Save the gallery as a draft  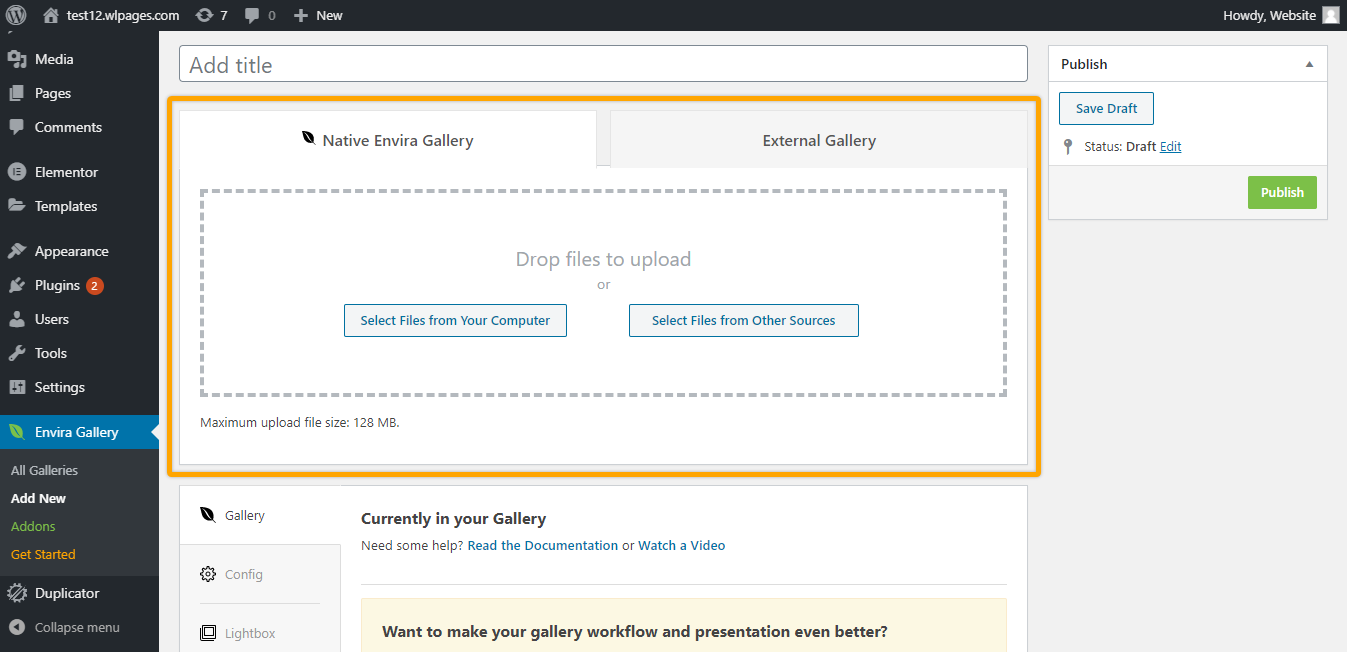coord(1106,109)
